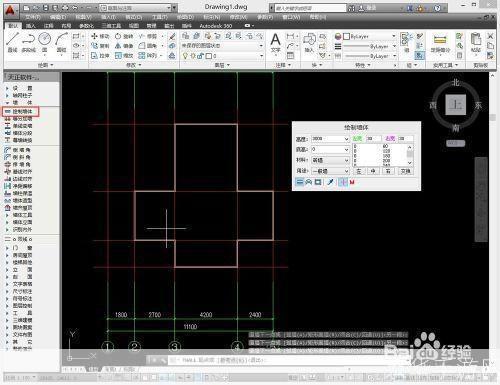Click the Save icon in quick access toolbar
500x385 pixels.
[x=46, y=8]
